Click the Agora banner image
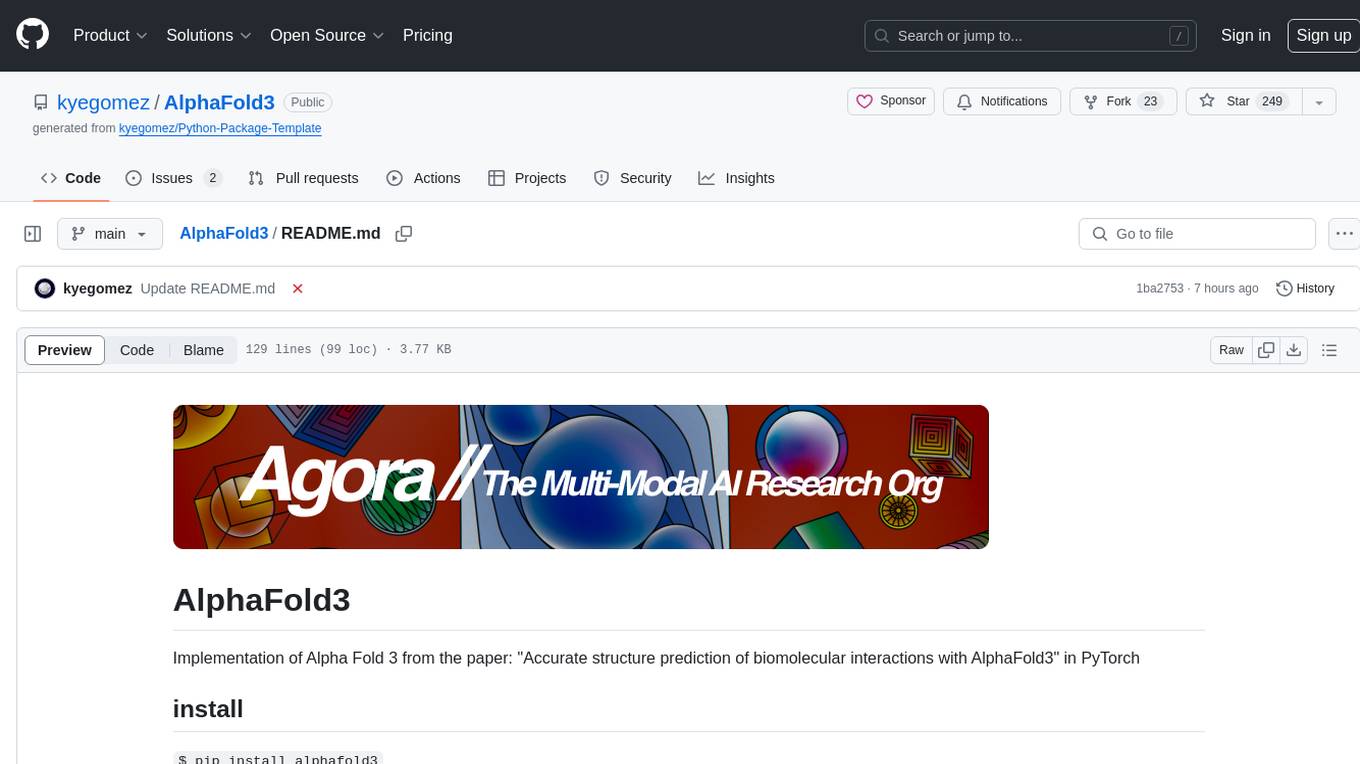 pyautogui.click(x=581, y=477)
